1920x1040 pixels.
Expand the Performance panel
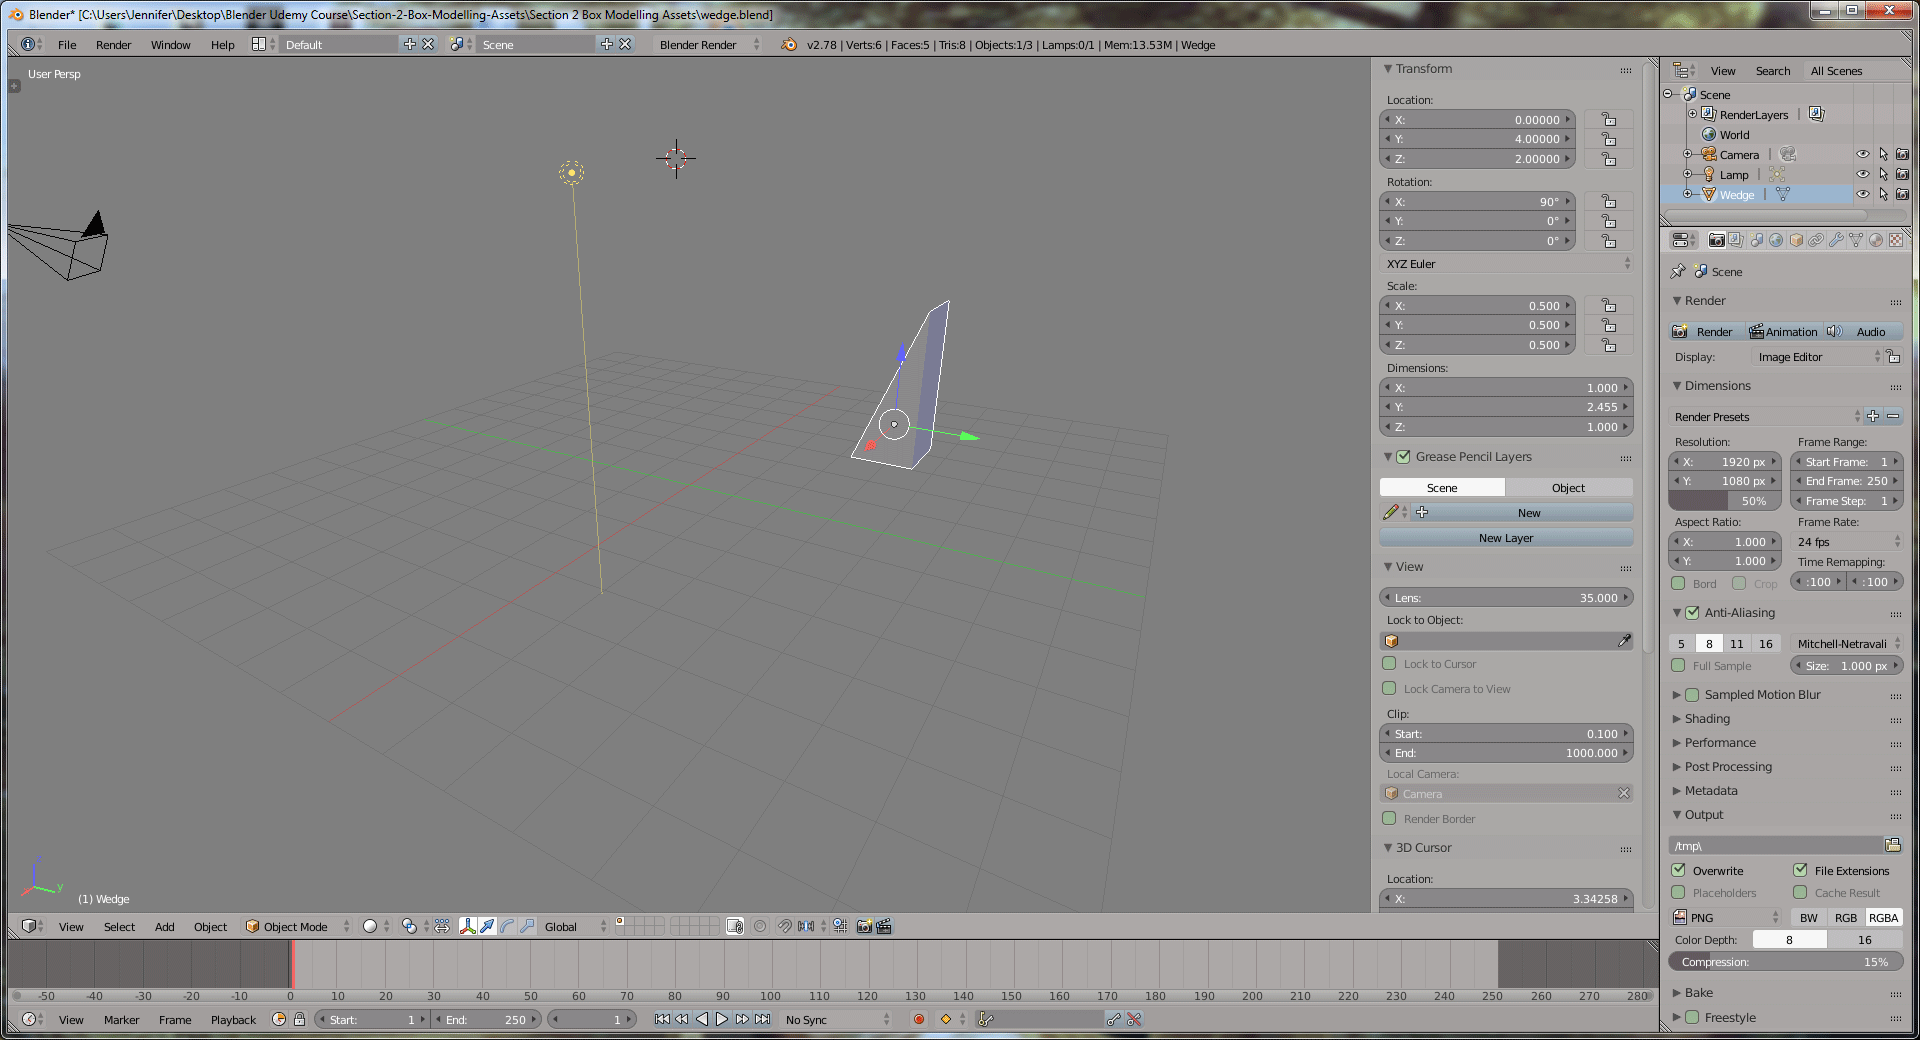(1720, 743)
